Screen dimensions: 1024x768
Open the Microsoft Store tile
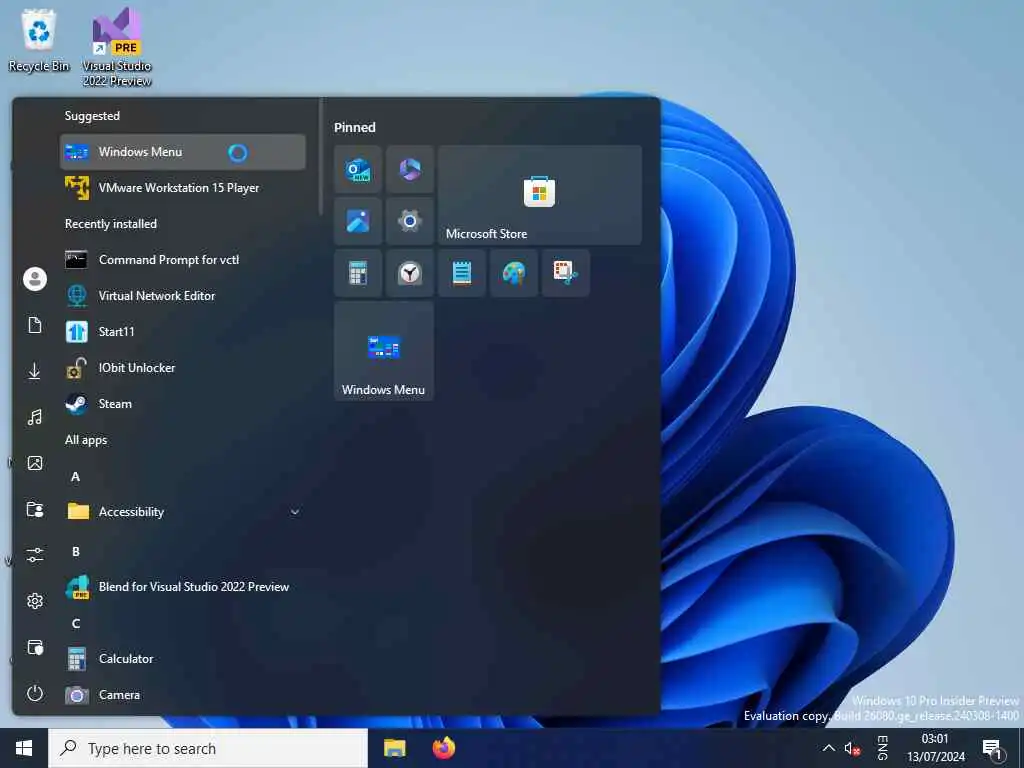coord(539,195)
